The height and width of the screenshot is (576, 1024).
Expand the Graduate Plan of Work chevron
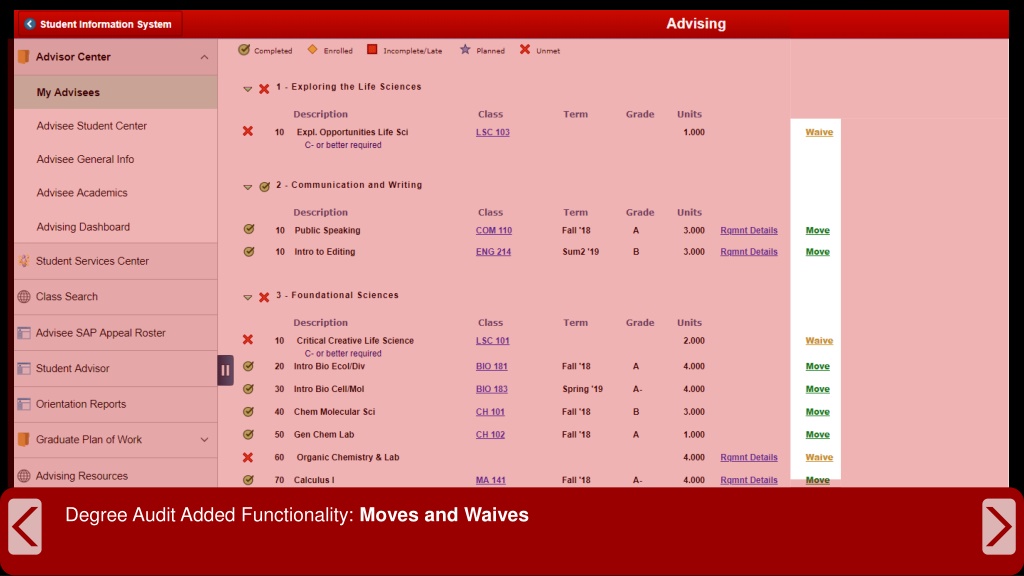click(204, 440)
